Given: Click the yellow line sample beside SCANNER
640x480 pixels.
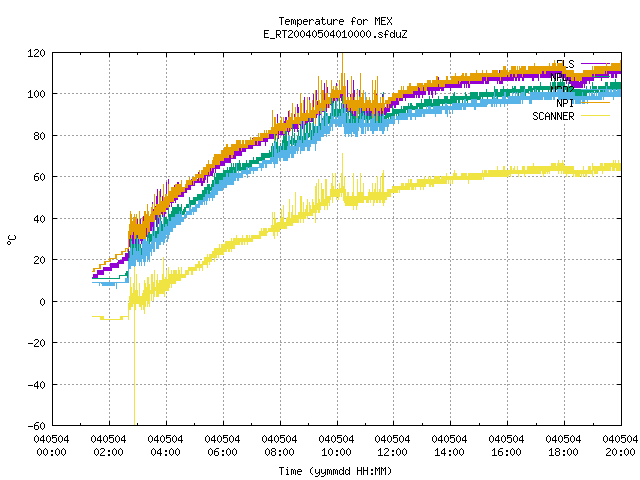Looking at the screenshot, I should (x=595, y=116).
